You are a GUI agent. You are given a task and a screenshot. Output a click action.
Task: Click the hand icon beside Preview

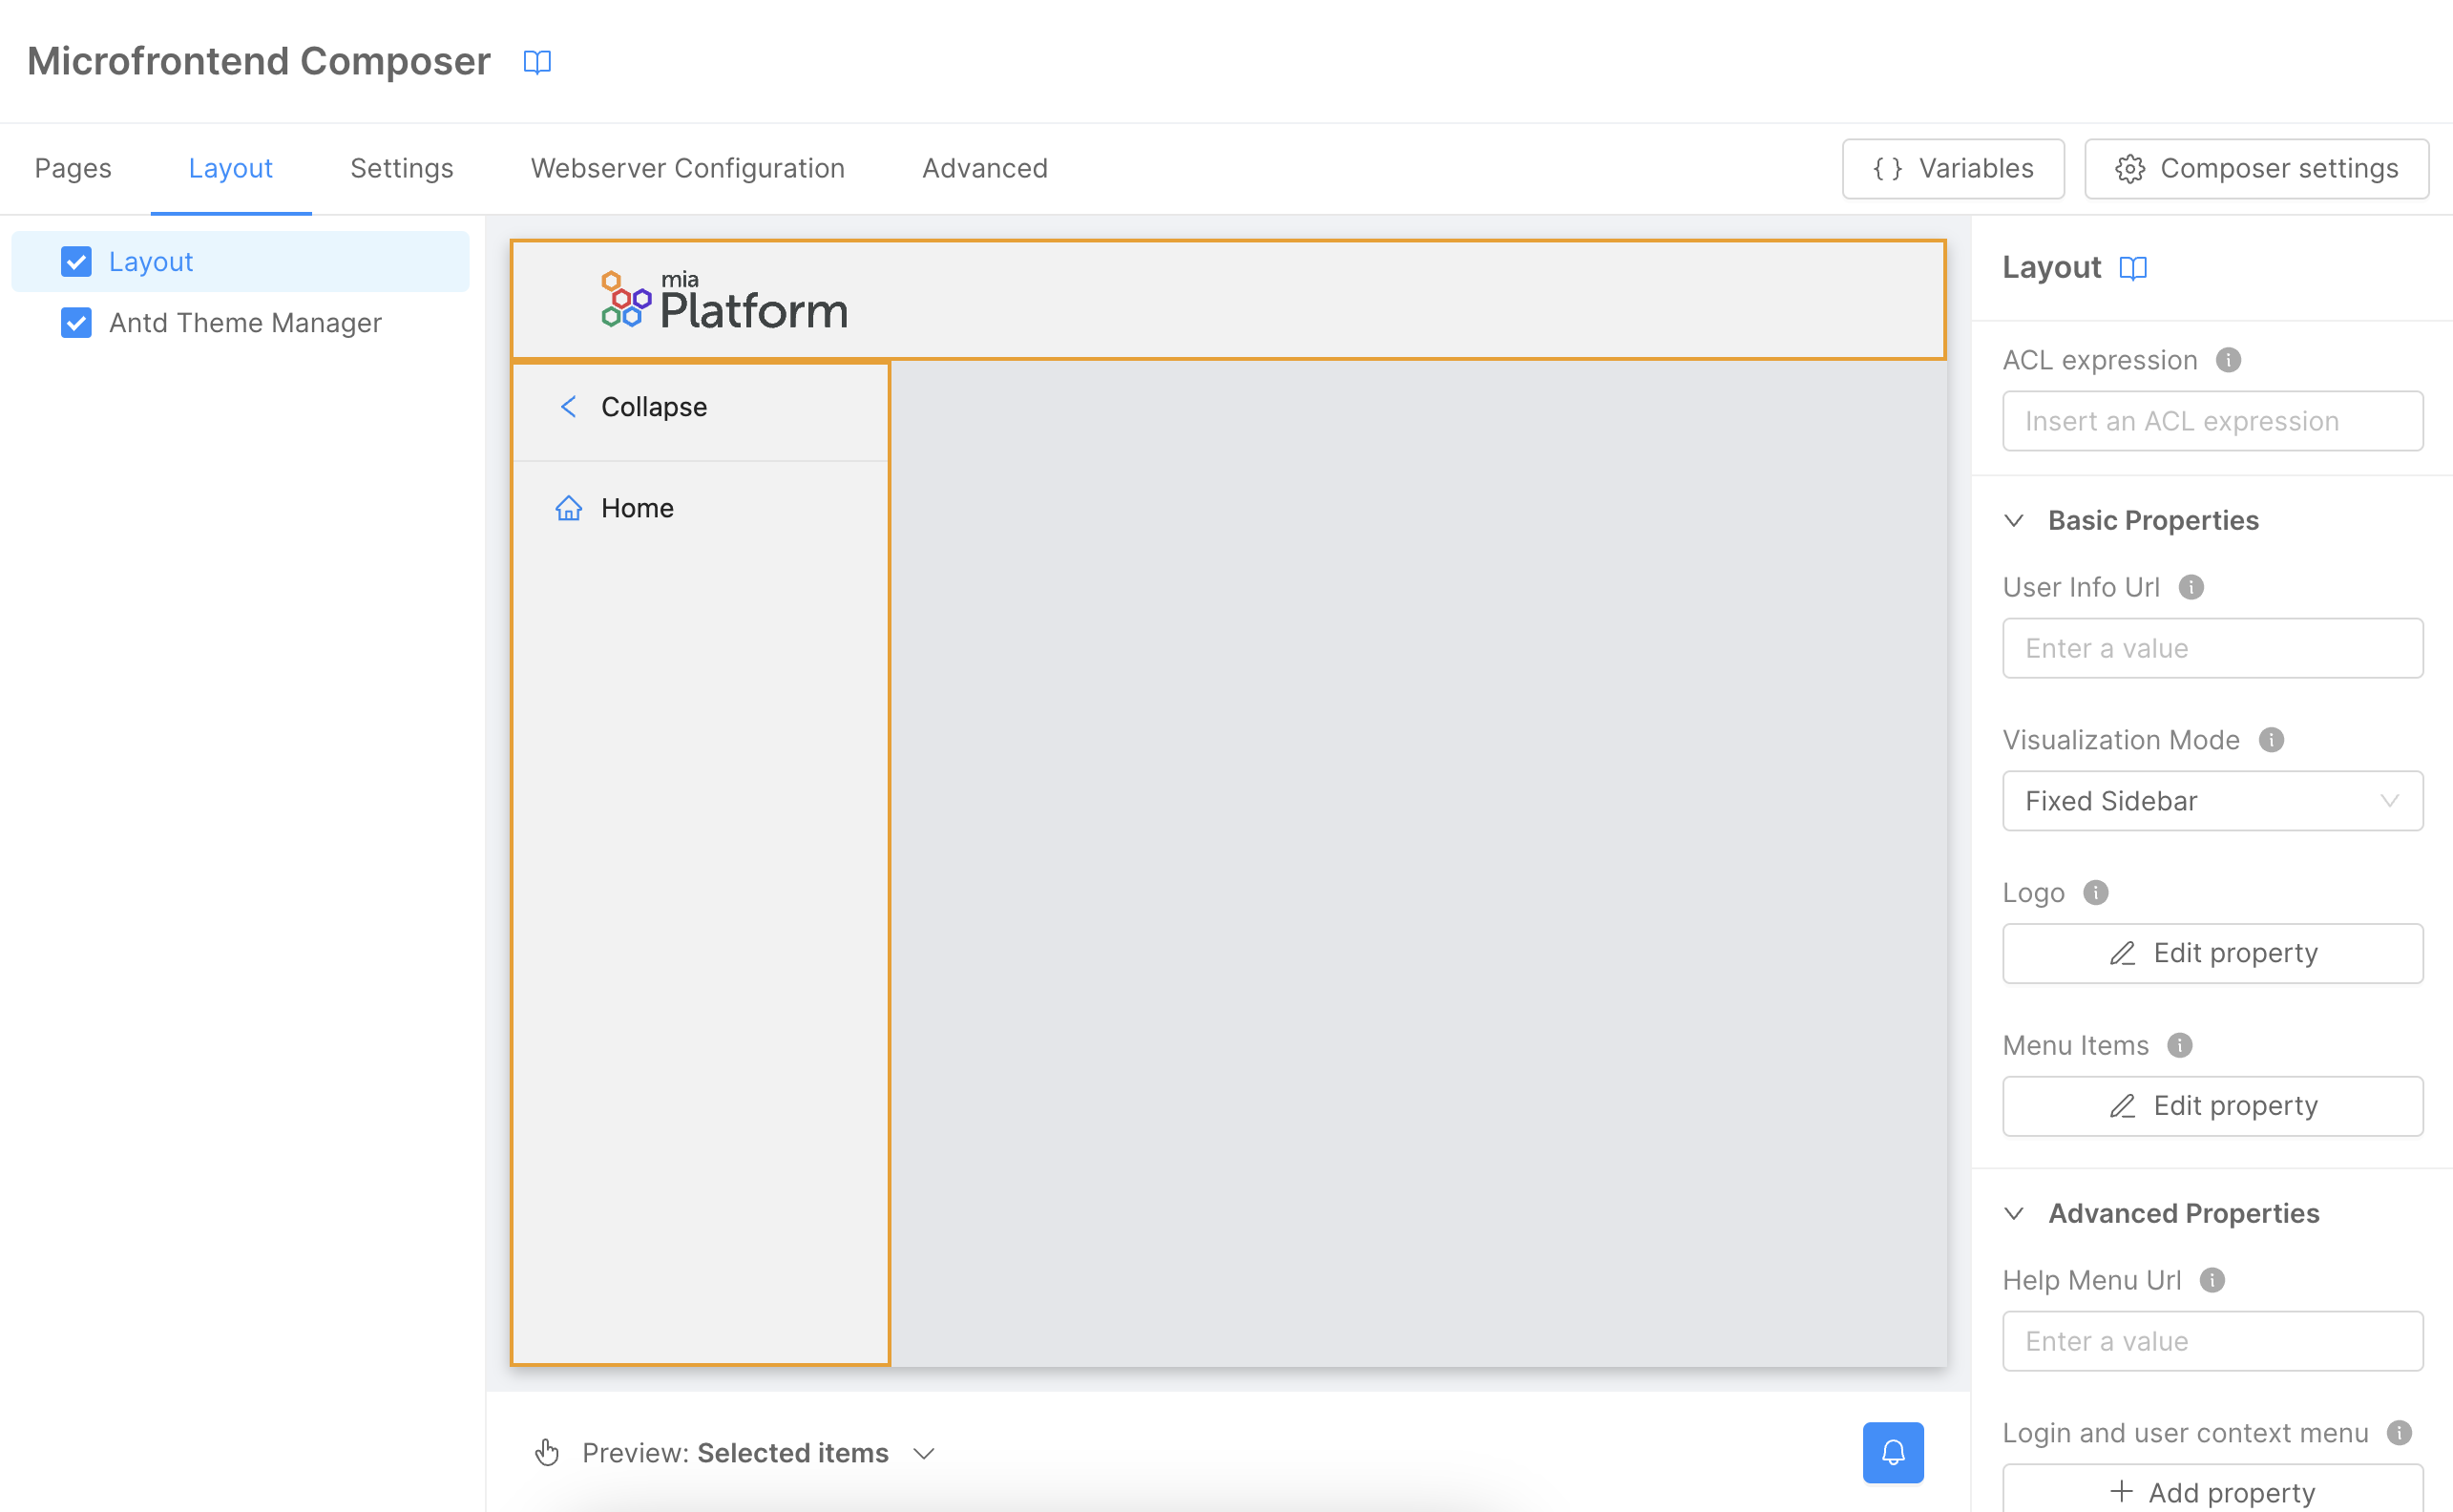click(x=547, y=1452)
